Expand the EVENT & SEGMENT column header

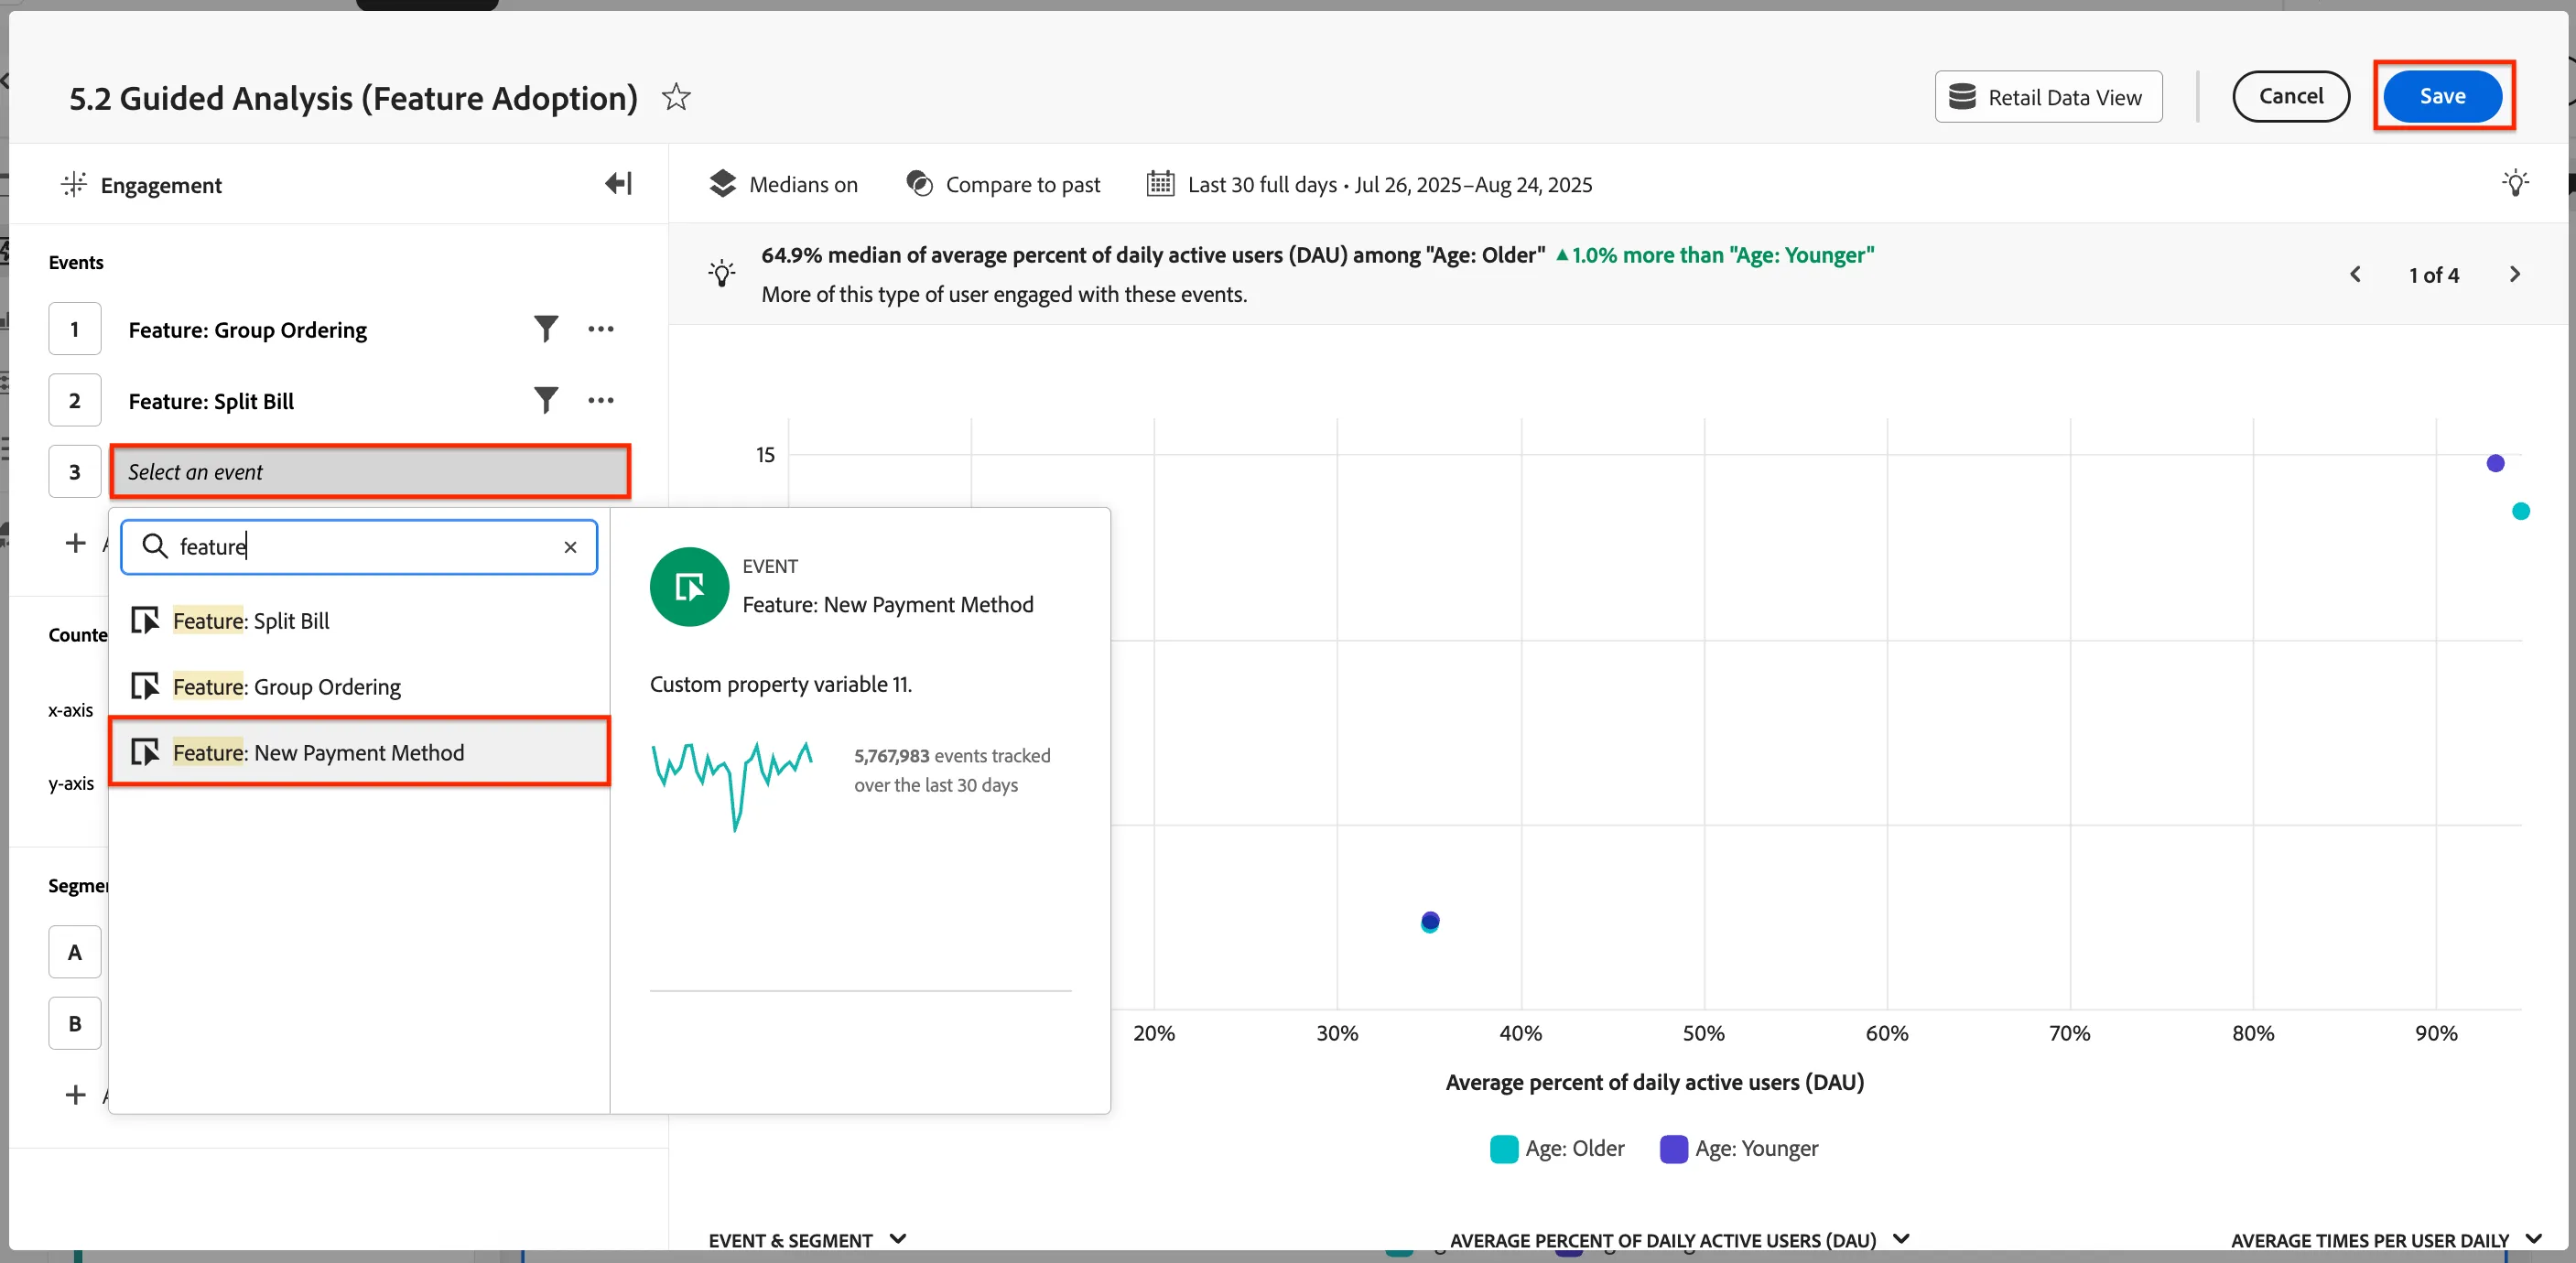point(807,1240)
